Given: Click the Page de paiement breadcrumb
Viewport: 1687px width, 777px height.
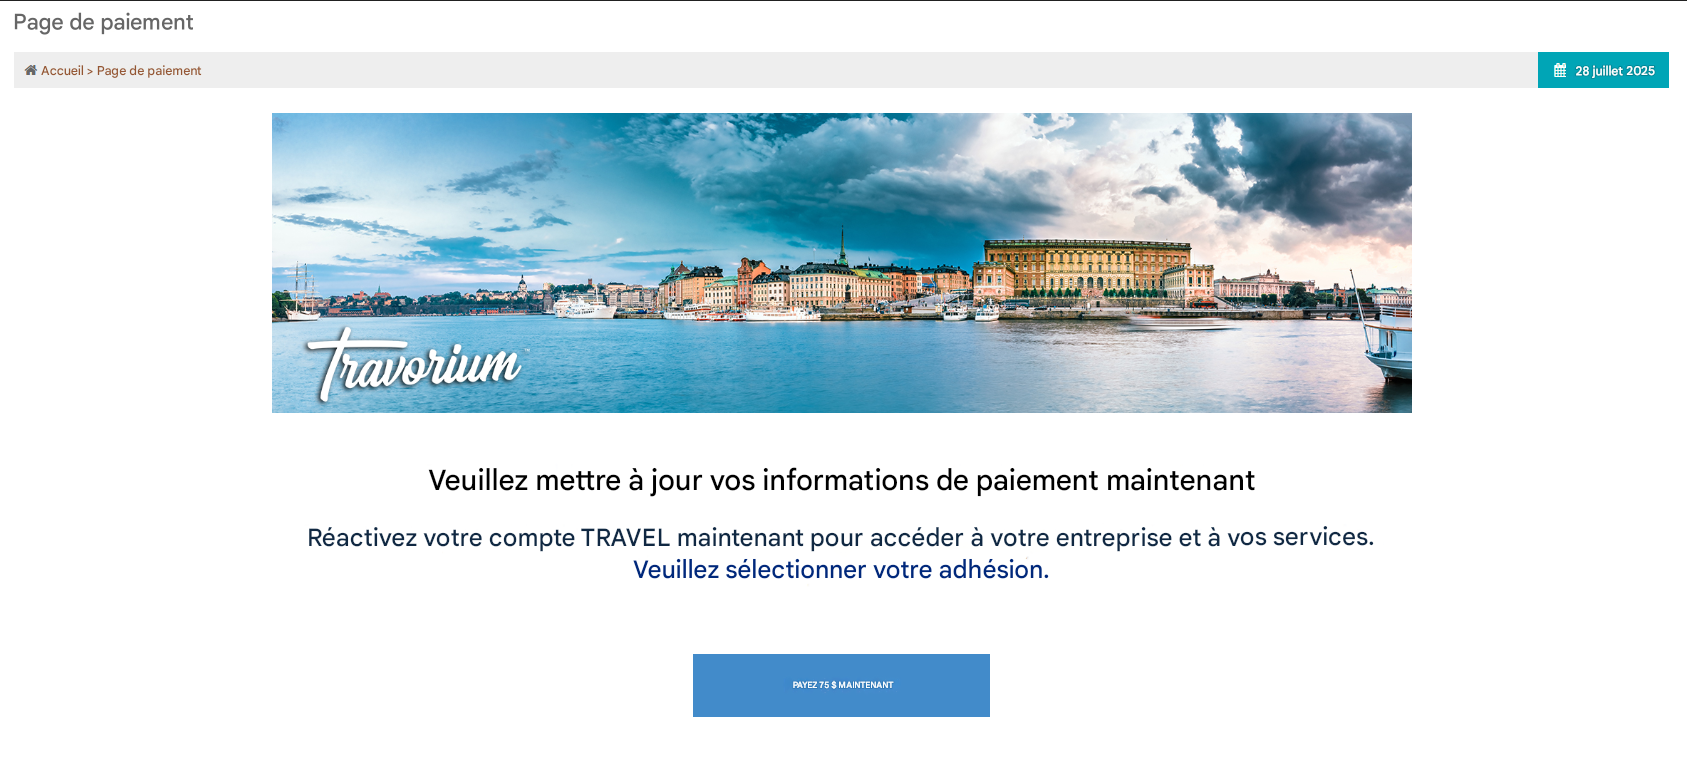Looking at the screenshot, I should (149, 71).
